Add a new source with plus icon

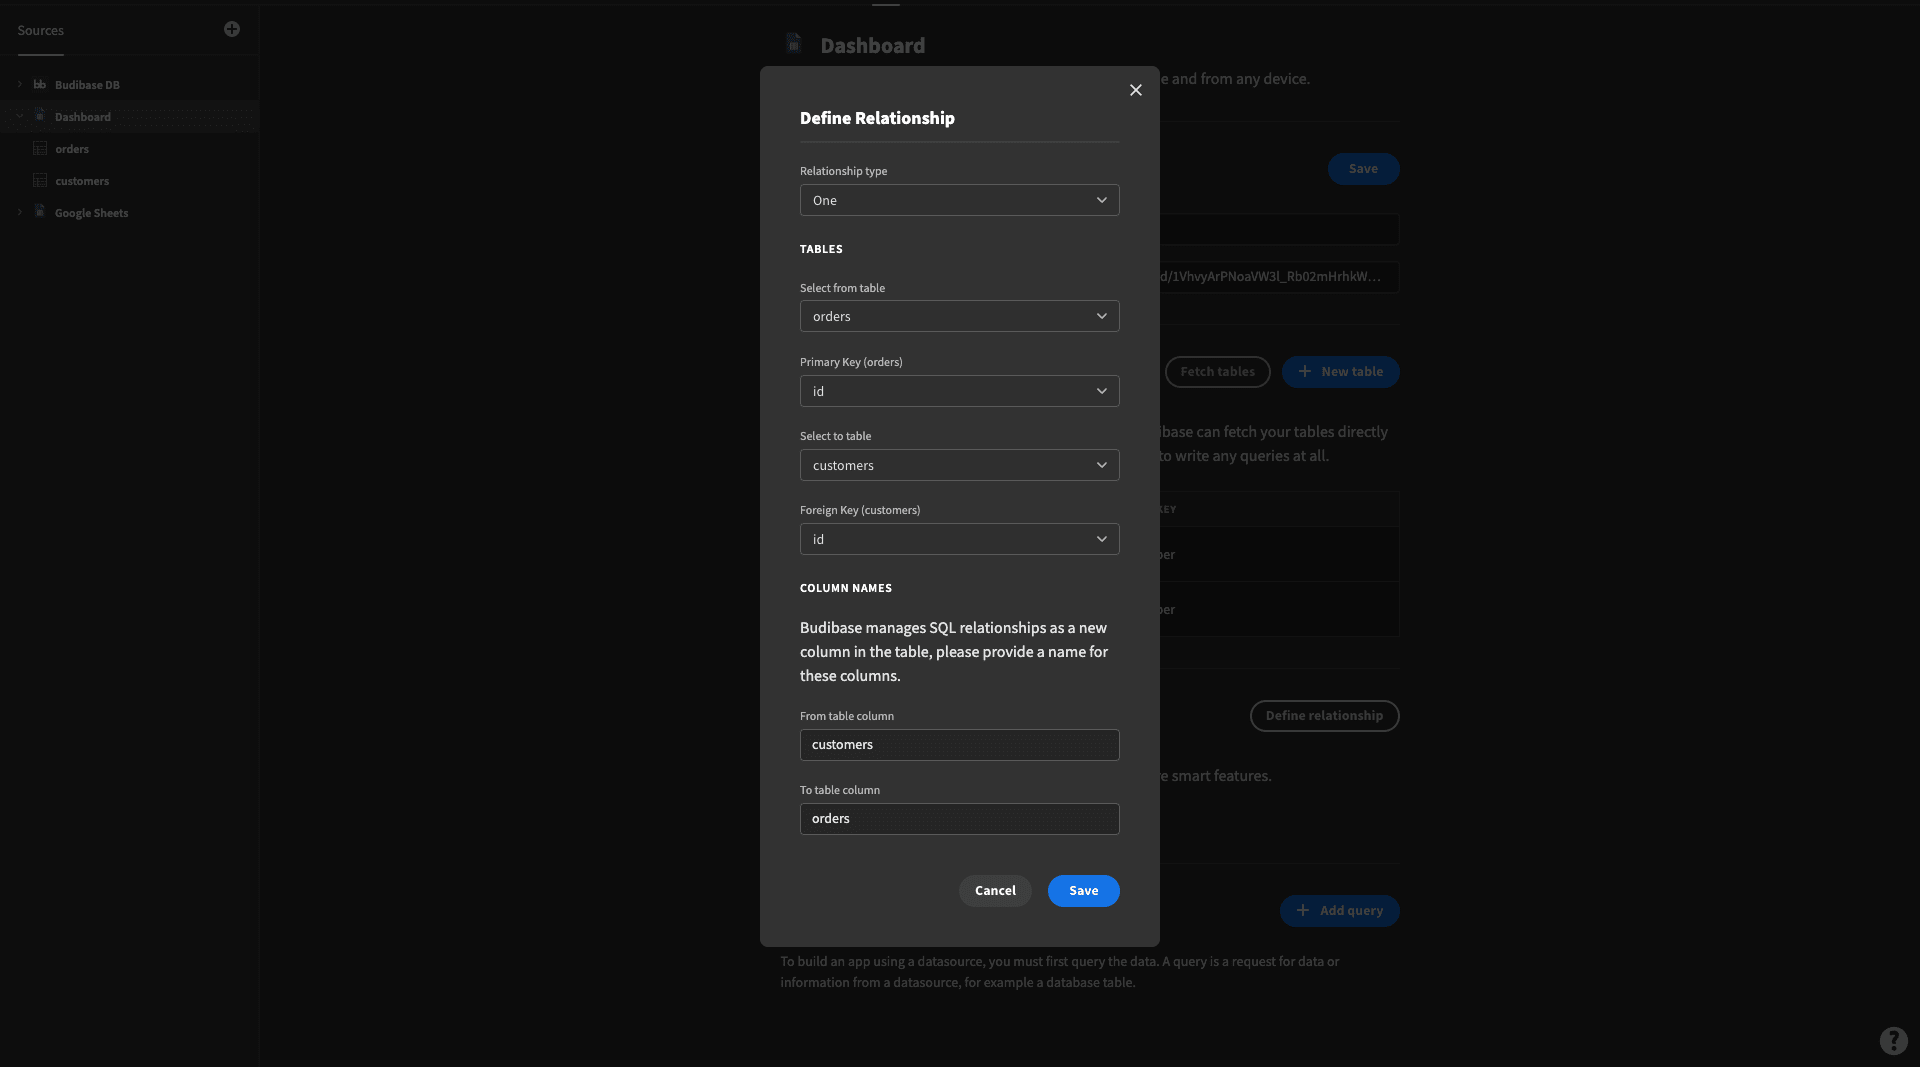pos(232,29)
